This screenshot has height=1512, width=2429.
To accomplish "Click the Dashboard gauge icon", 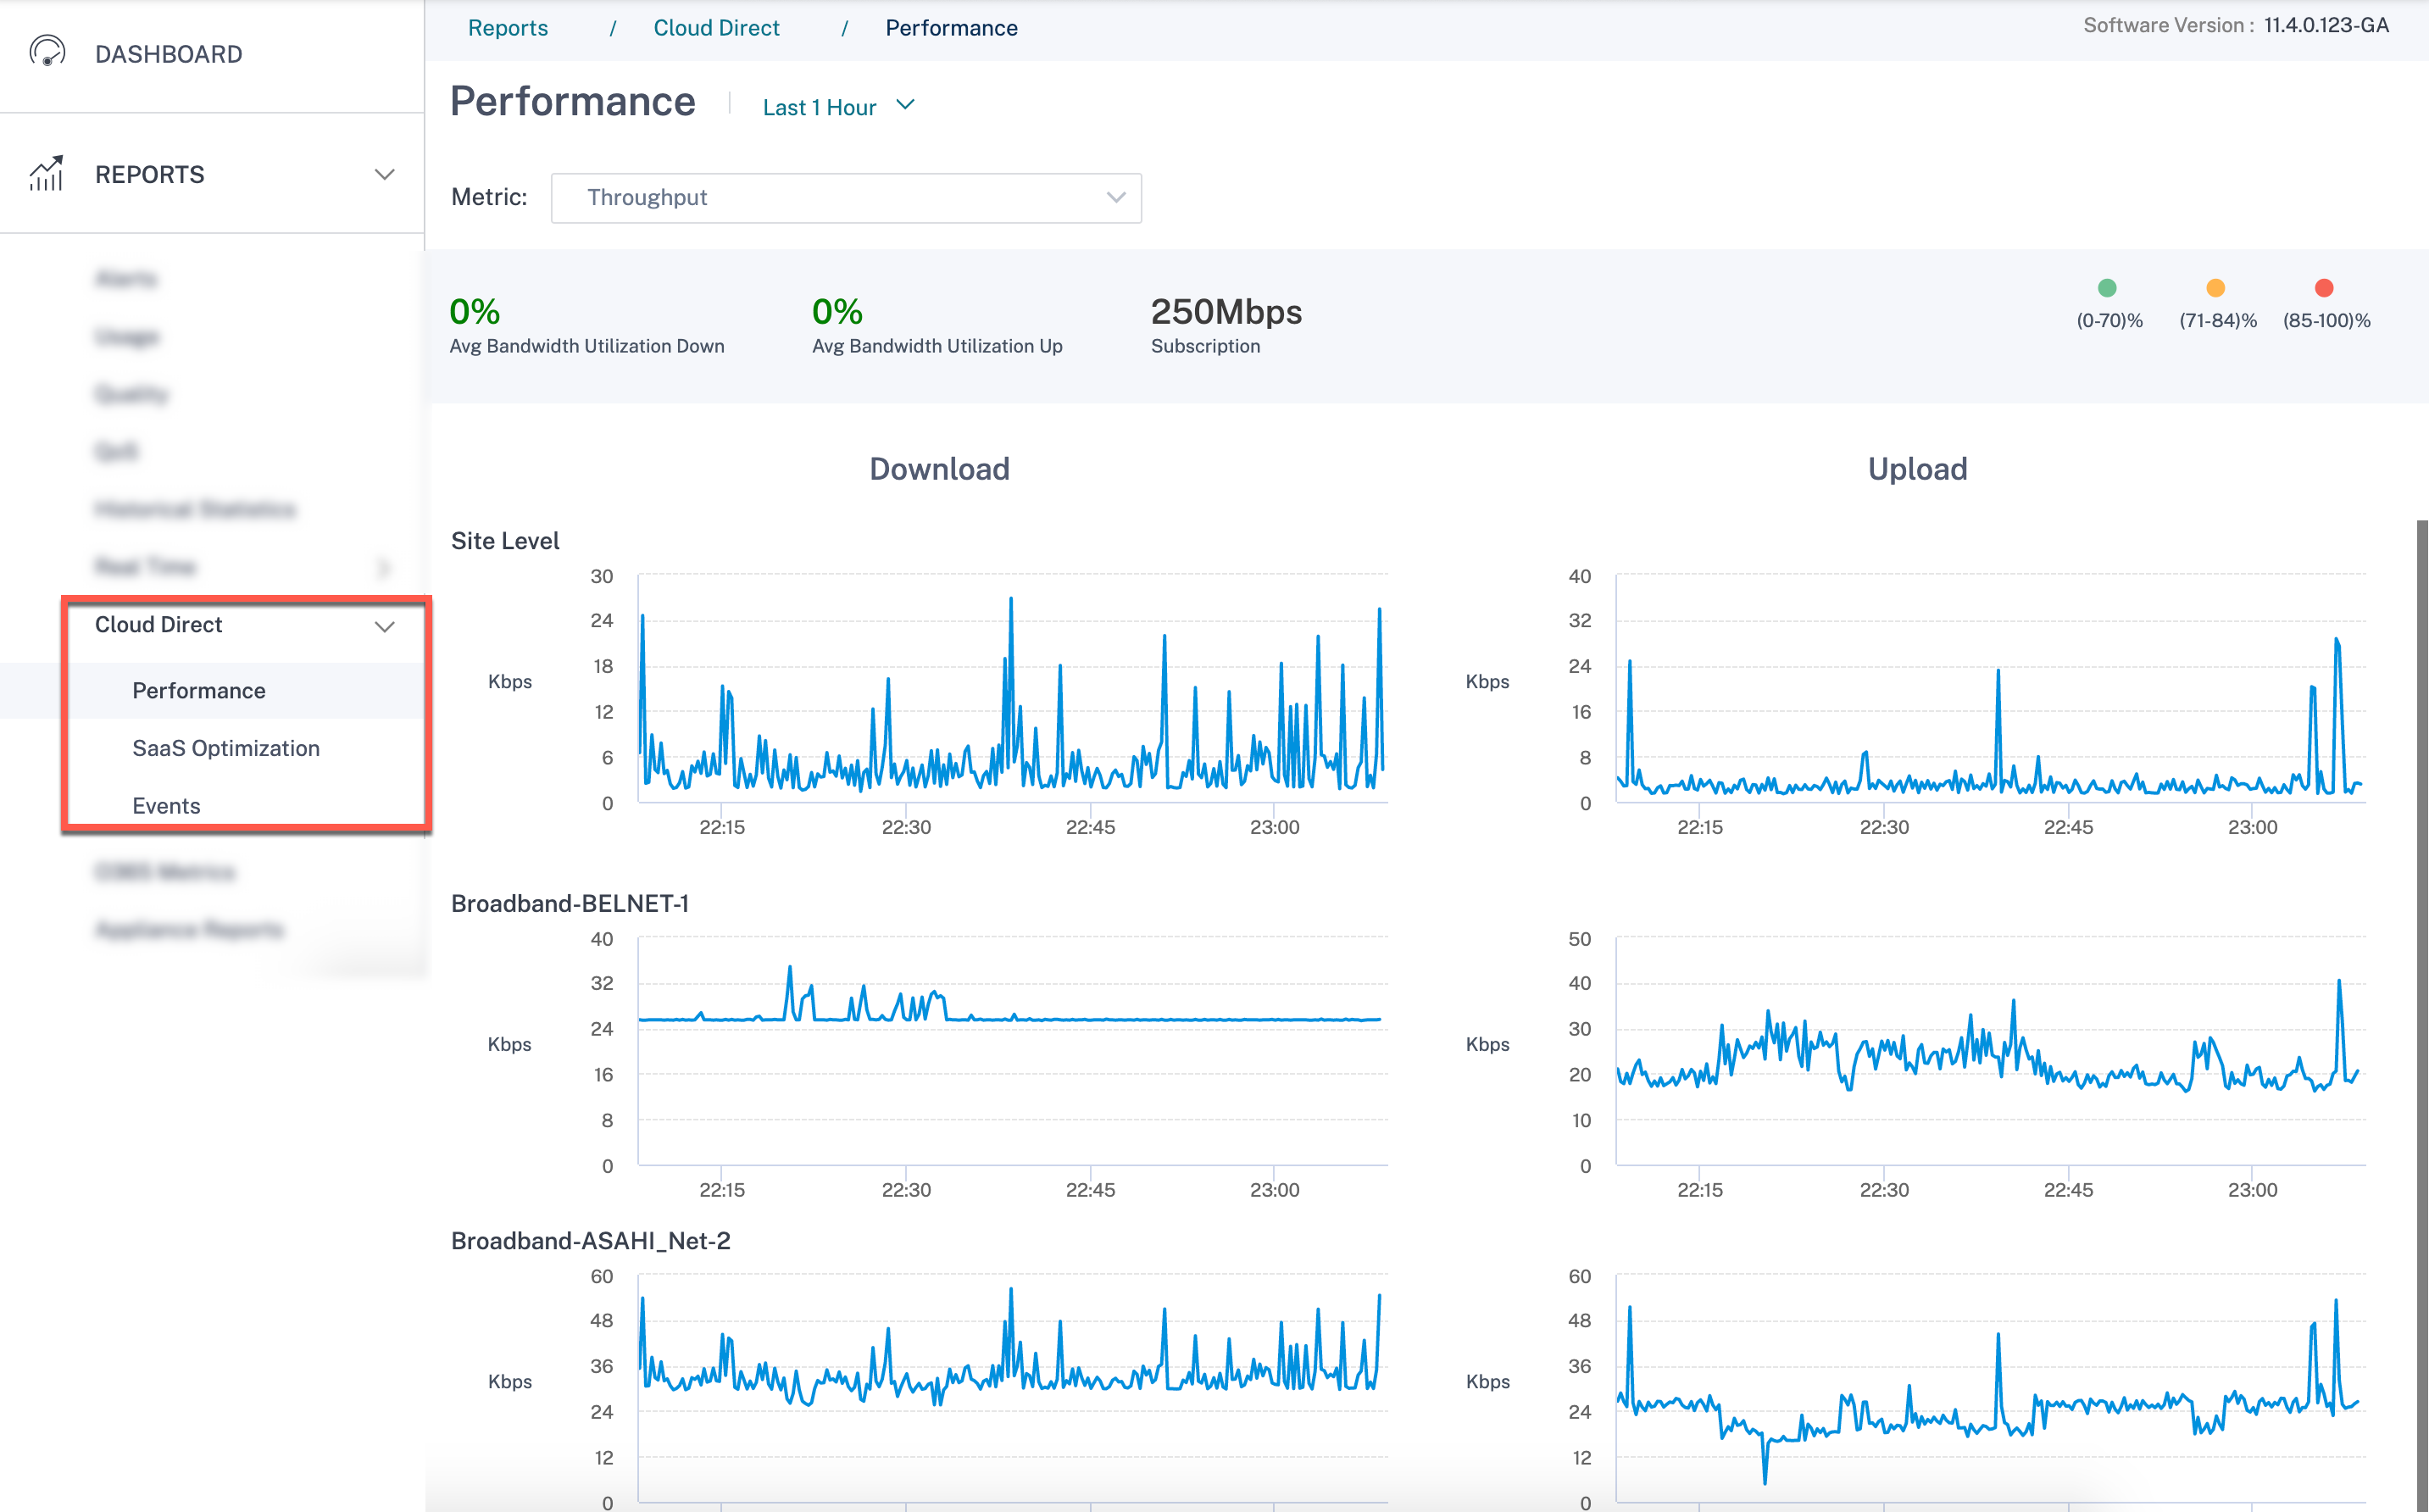I will [x=47, y=52].
